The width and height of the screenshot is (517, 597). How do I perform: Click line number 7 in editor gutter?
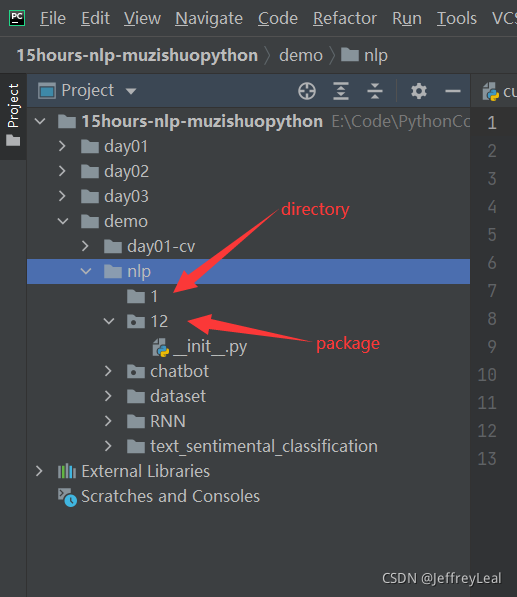492,291
